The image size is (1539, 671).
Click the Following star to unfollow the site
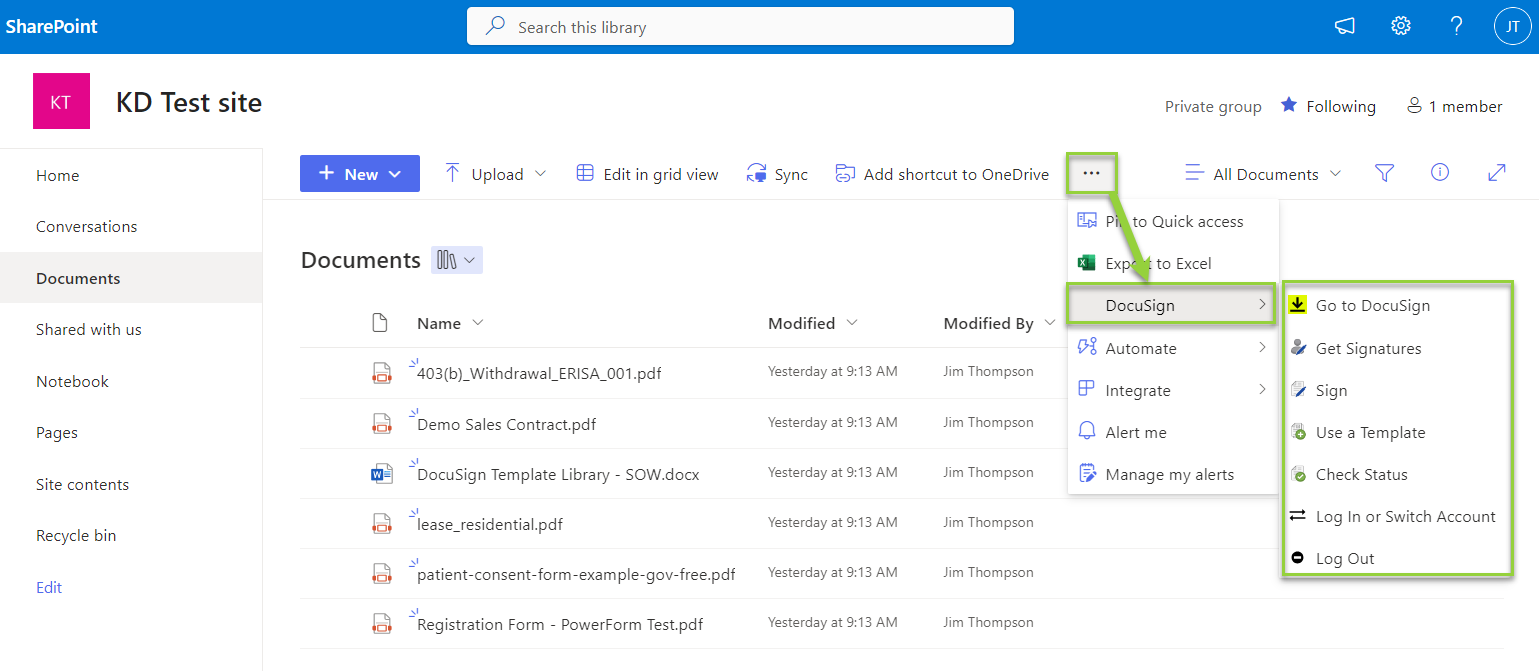coord(1290,106)
